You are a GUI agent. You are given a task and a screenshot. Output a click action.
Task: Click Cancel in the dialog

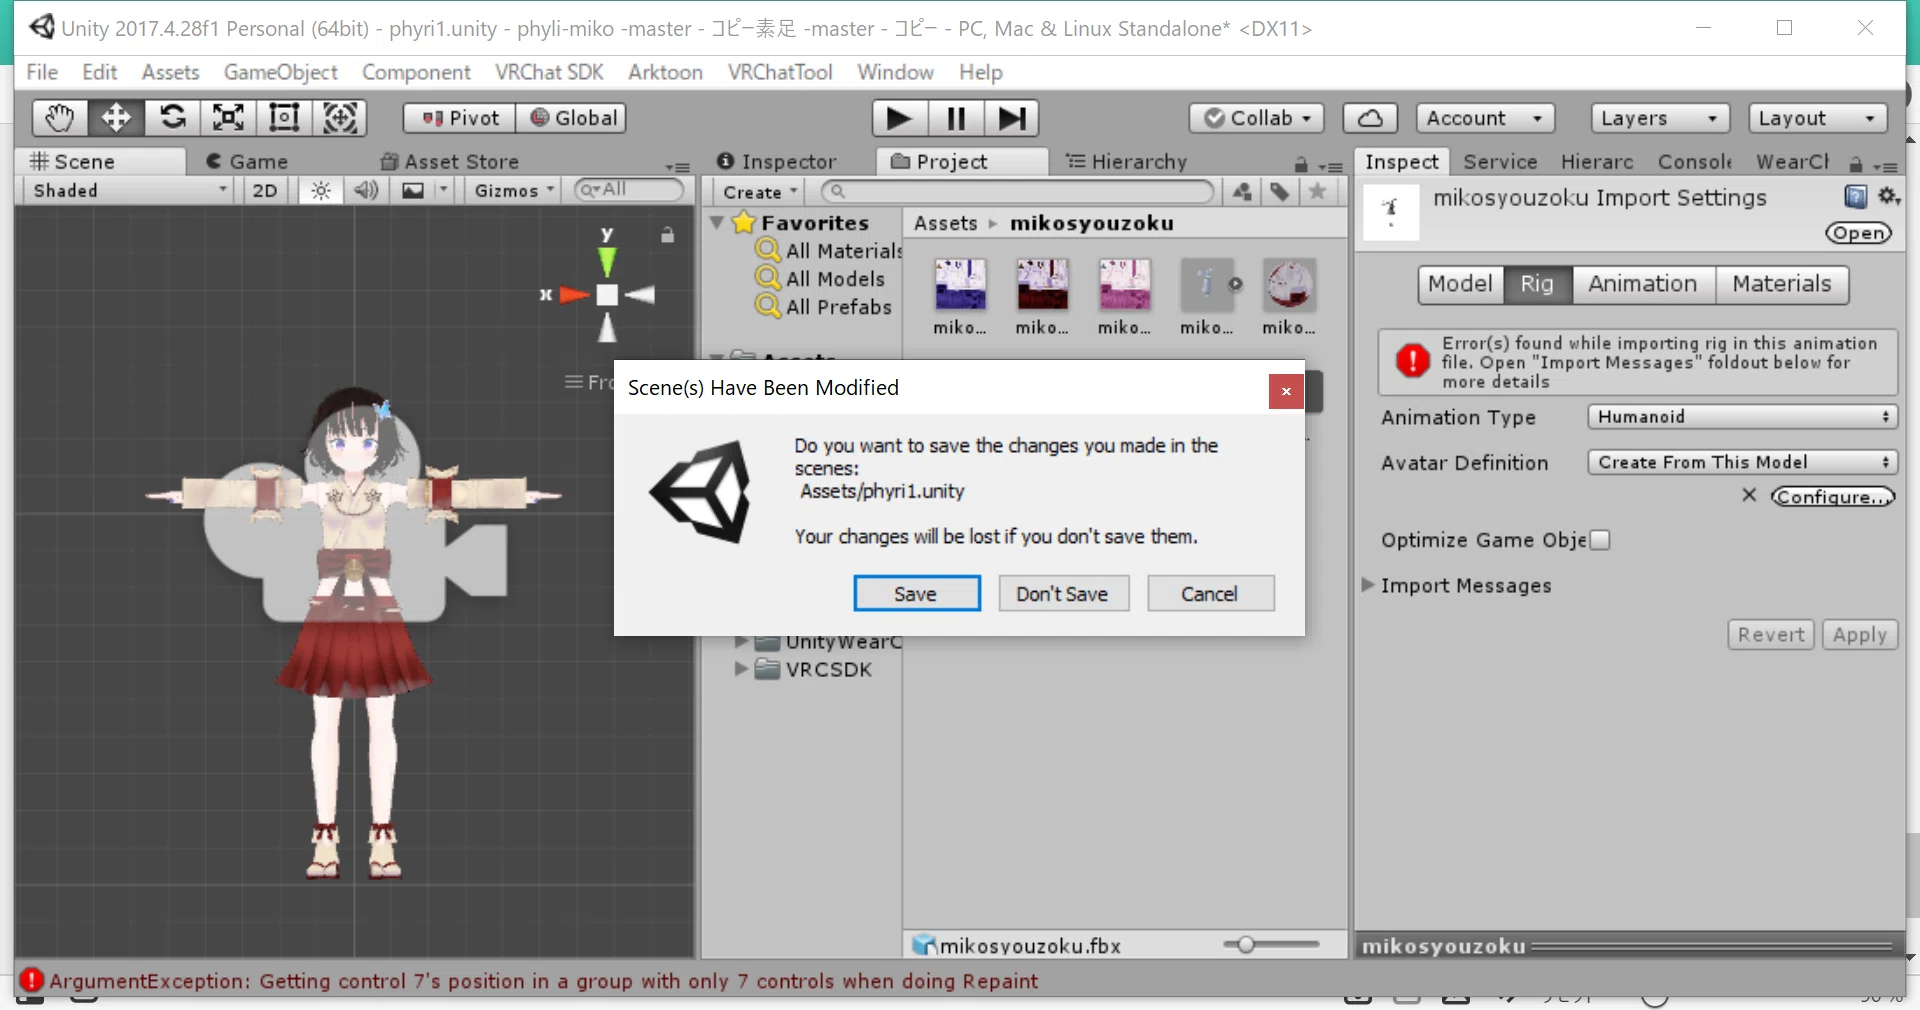[1210, 594]
